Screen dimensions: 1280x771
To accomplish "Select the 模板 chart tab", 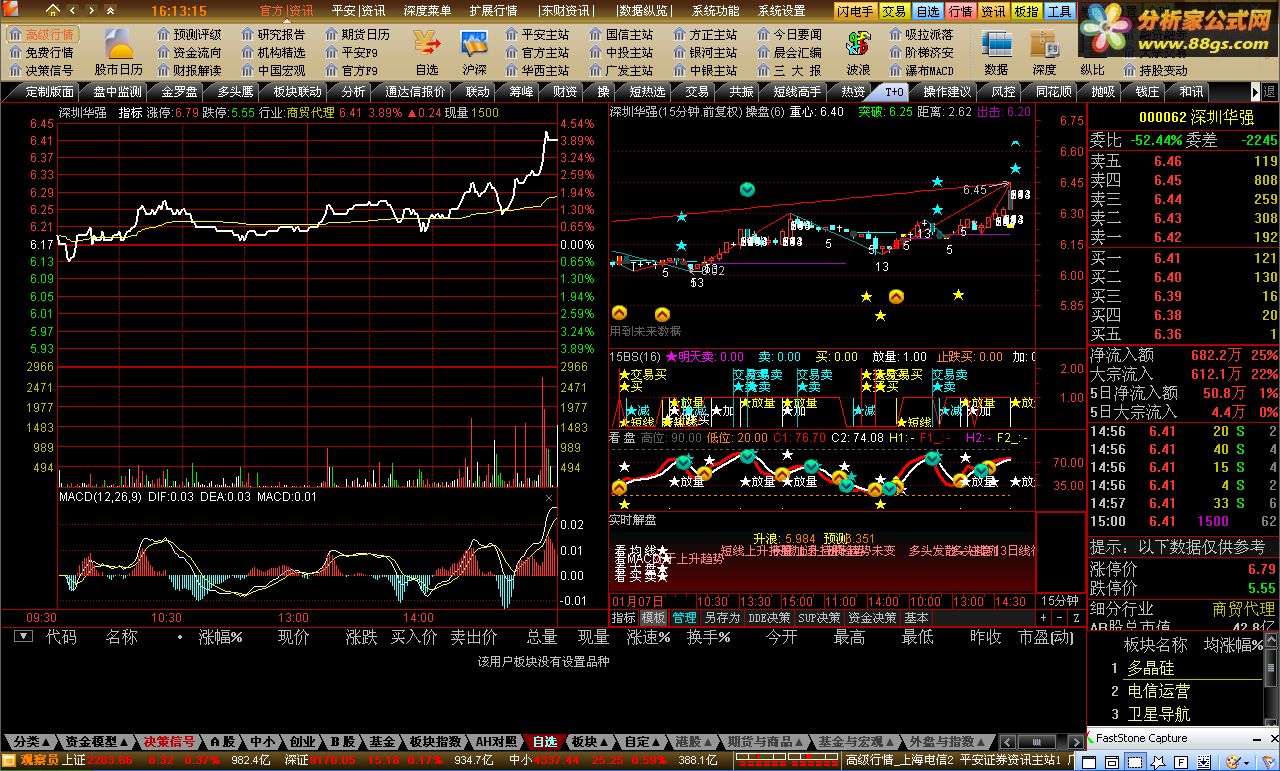I will pos(653,618).
